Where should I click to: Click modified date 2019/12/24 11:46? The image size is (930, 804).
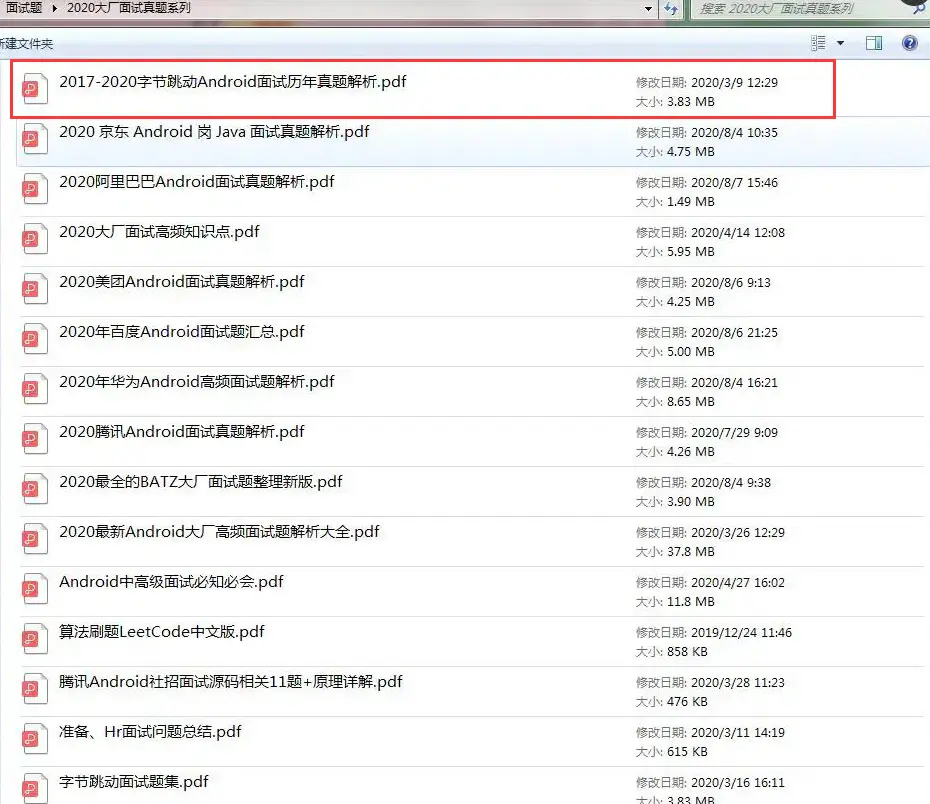pyautogui.click(x=741, y=633)
